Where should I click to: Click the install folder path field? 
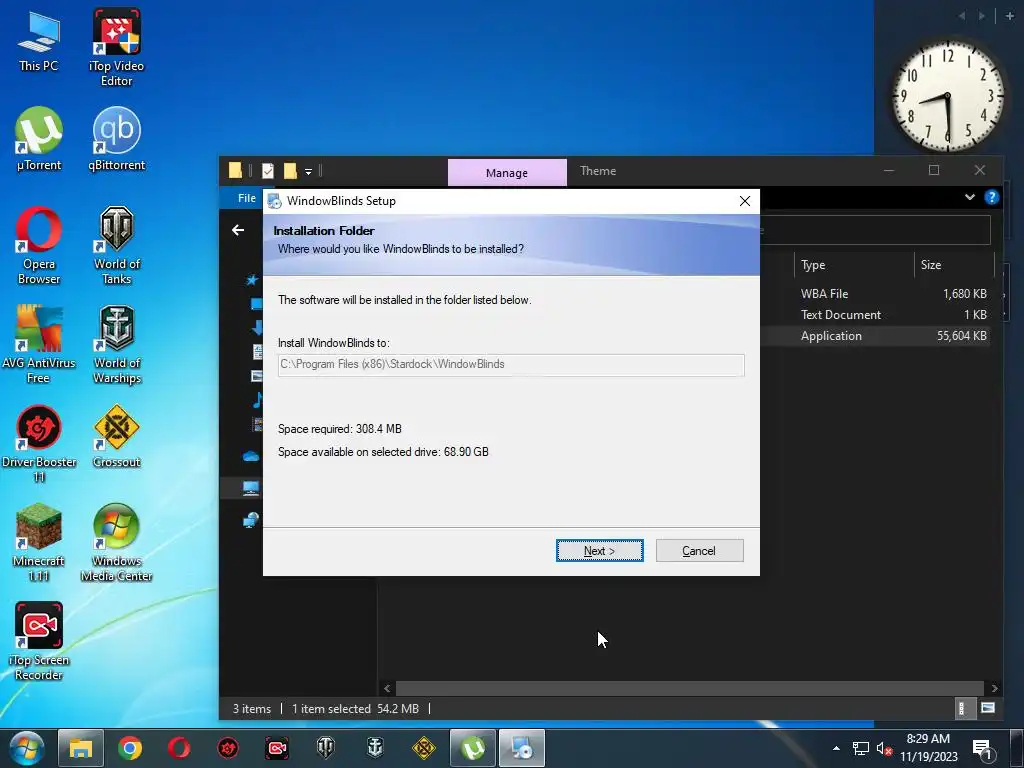click(x=511, y=365)
